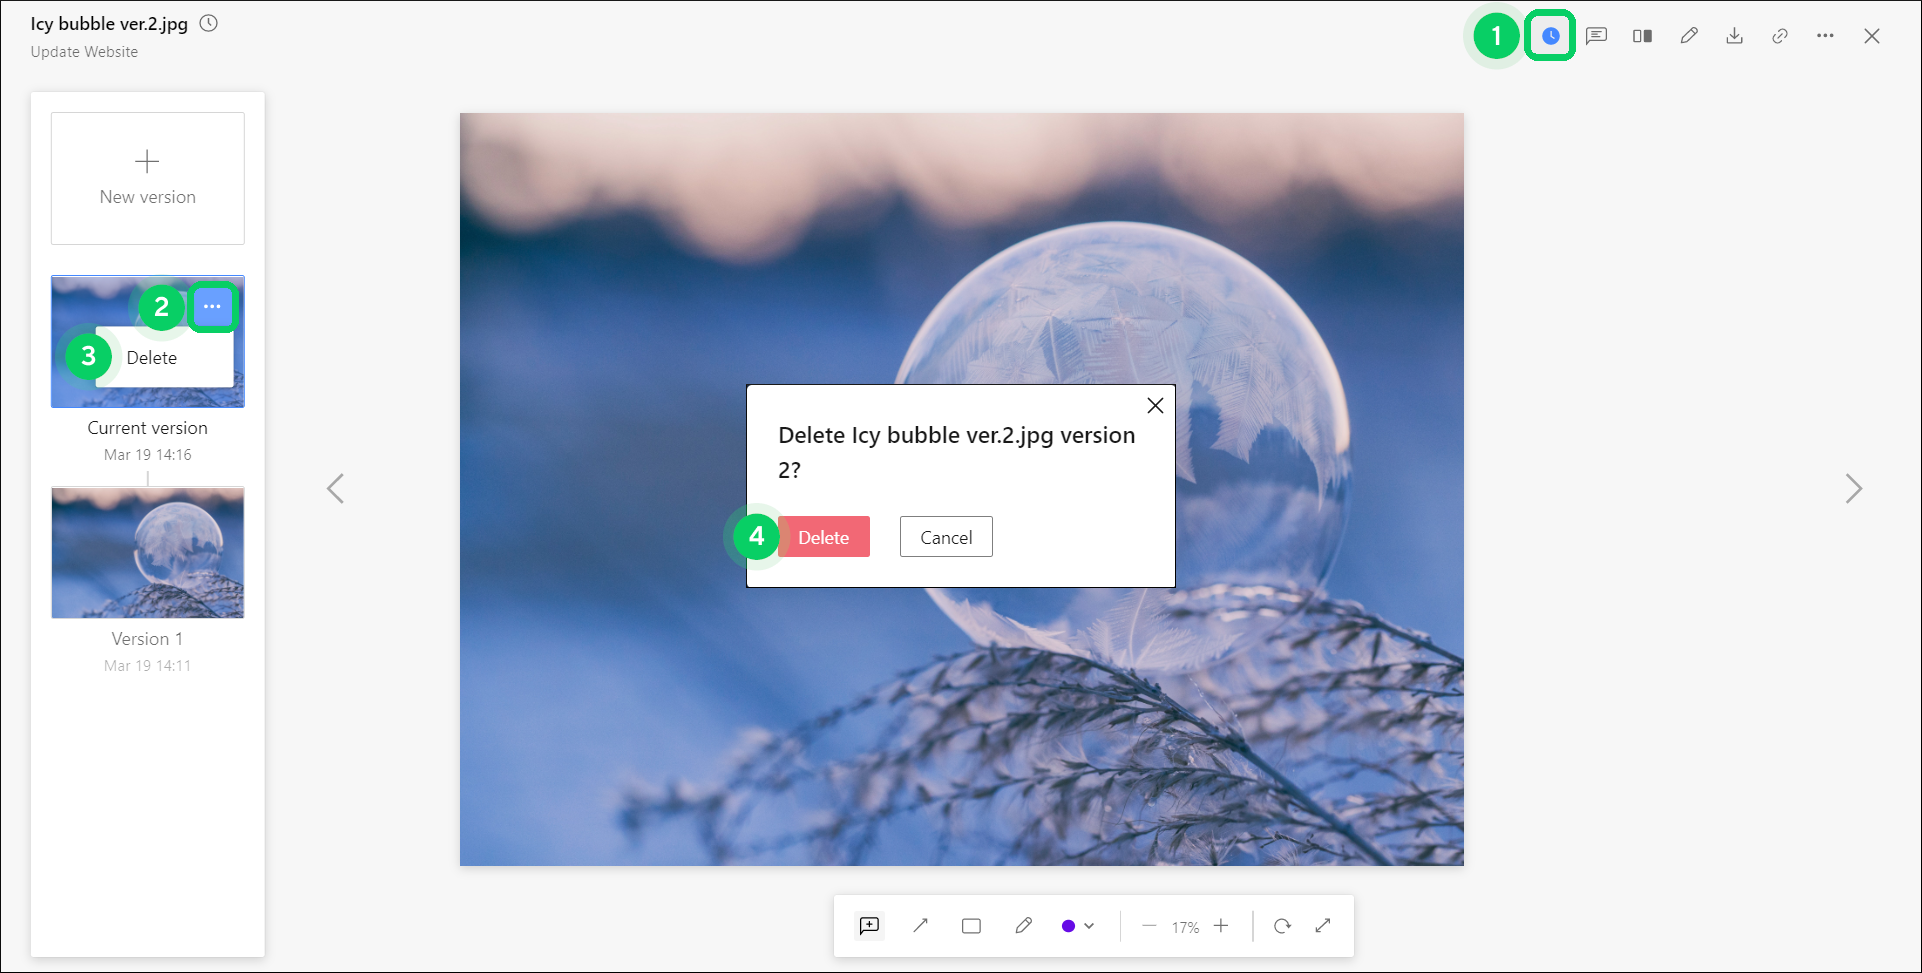The image size is (1922, 973).
Task: Click the purple annotation color swatch
Action: coord(1068,926)
